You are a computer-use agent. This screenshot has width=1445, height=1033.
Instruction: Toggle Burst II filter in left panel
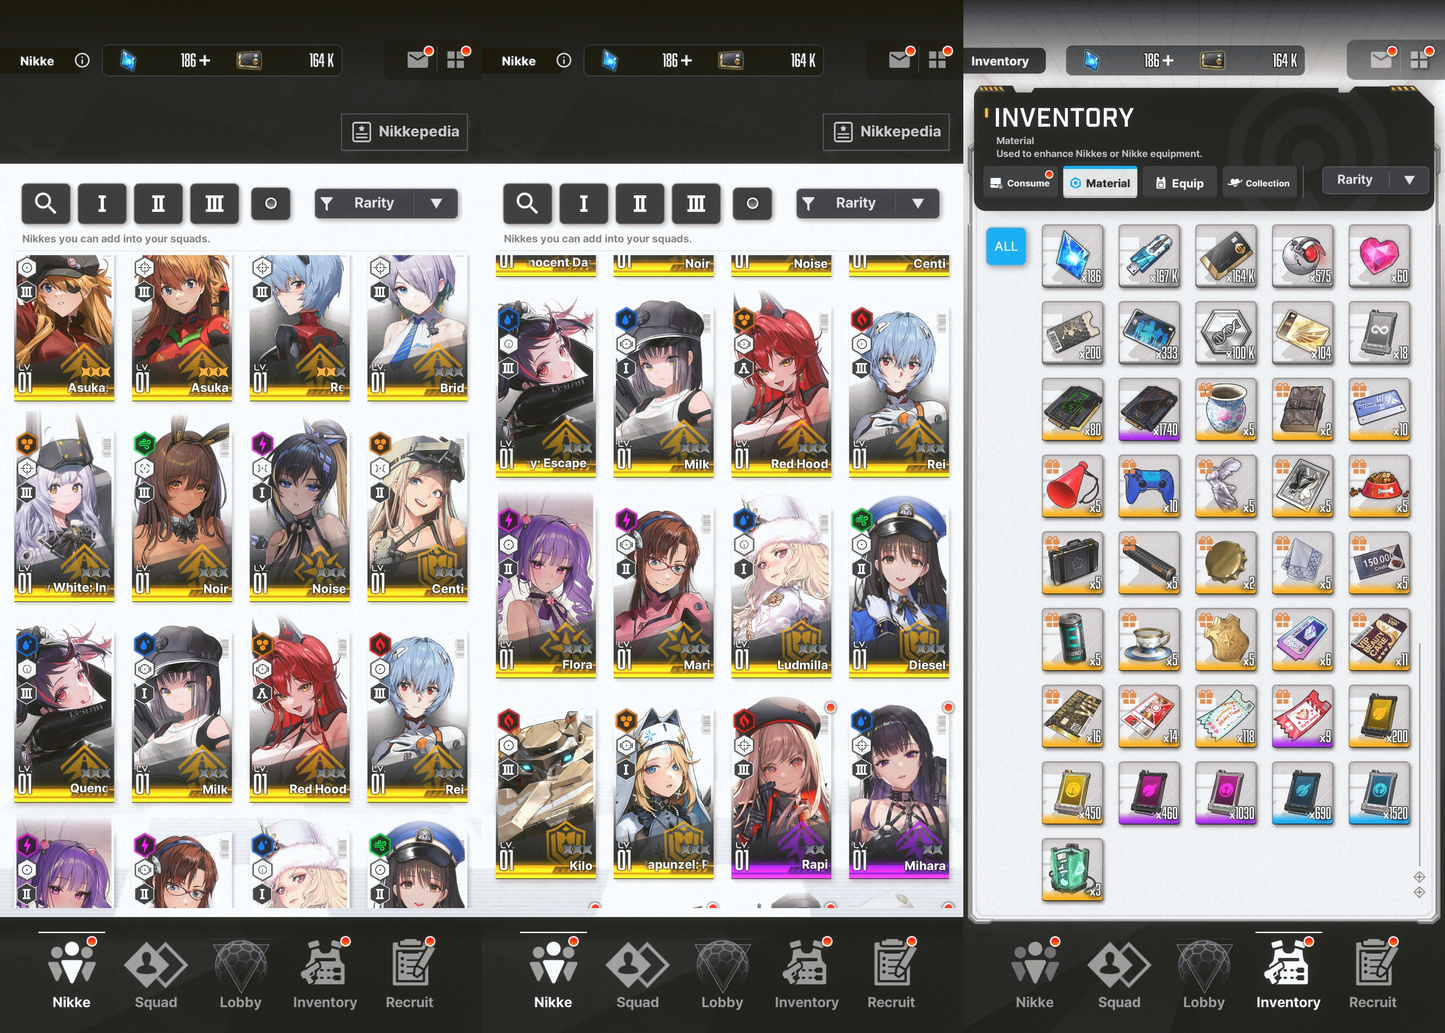(158, 203)
